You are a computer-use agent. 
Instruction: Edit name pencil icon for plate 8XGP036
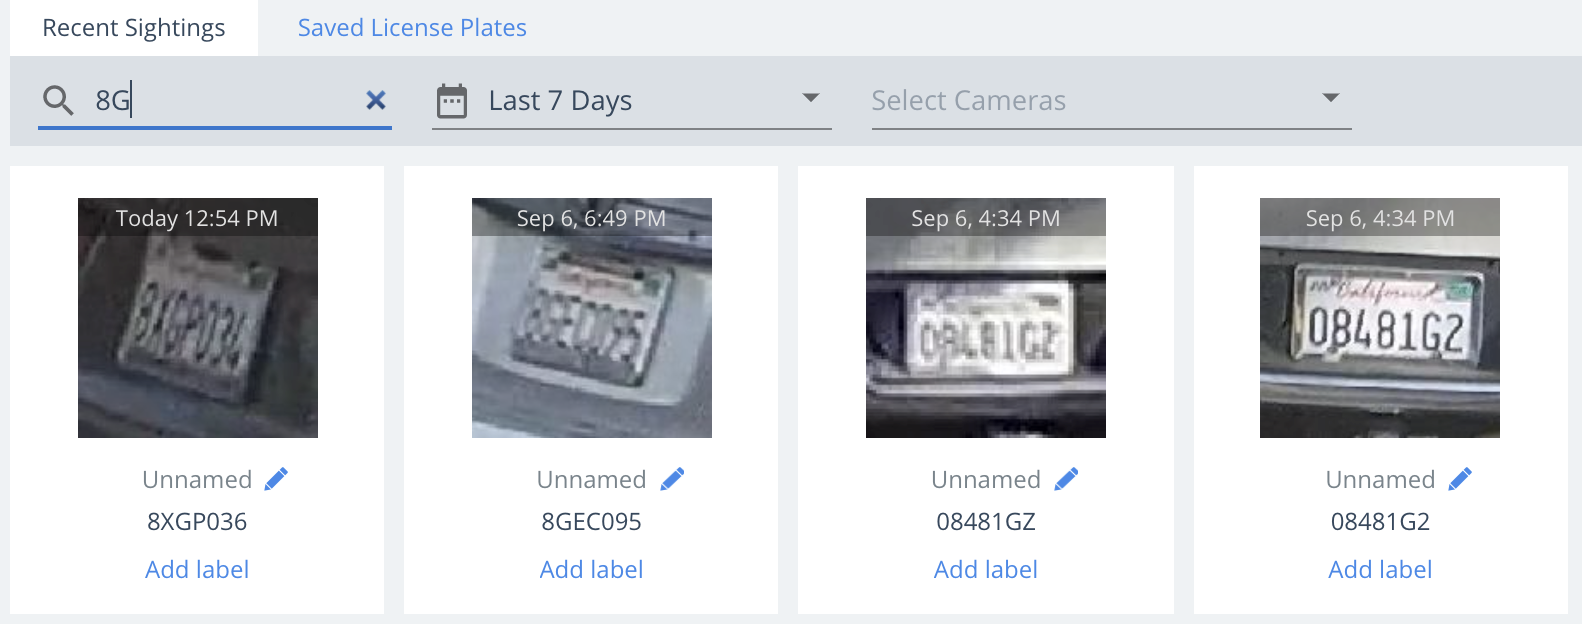(276, 480)
